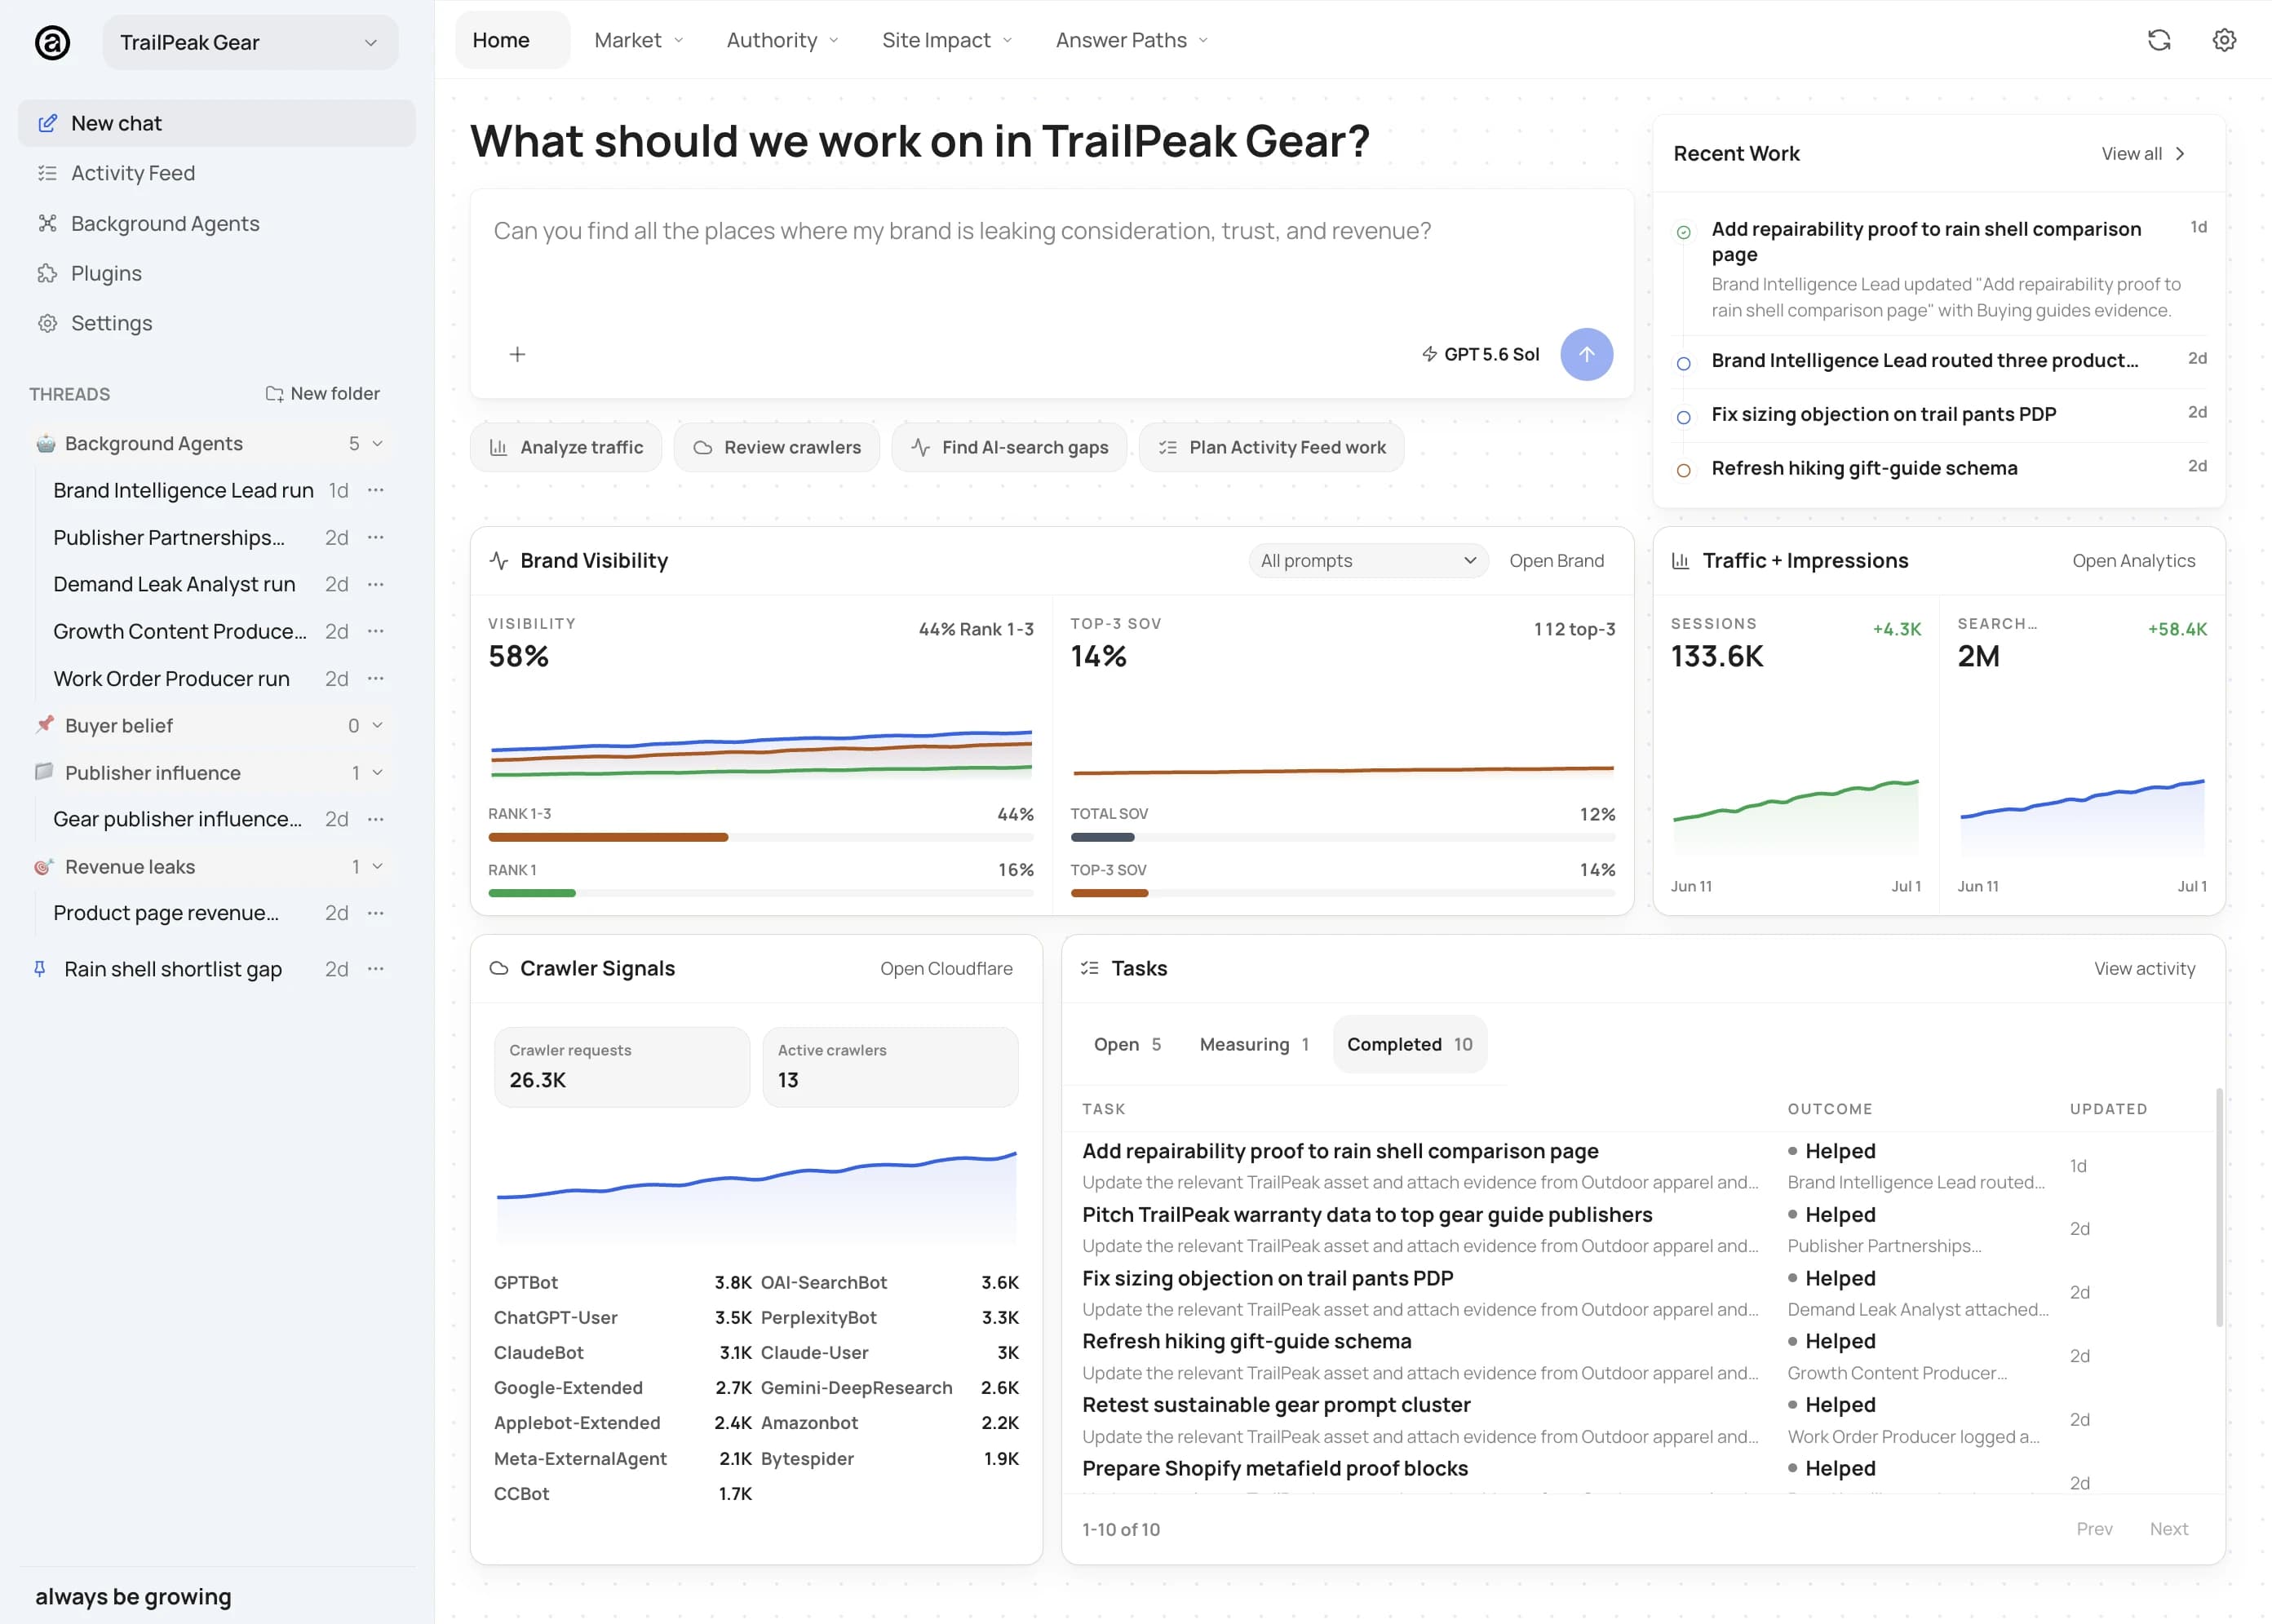Click status circle of Fix sizing objection item
The width and height of the screenshot is (2272, 1624).
(x=1684, y=417)
